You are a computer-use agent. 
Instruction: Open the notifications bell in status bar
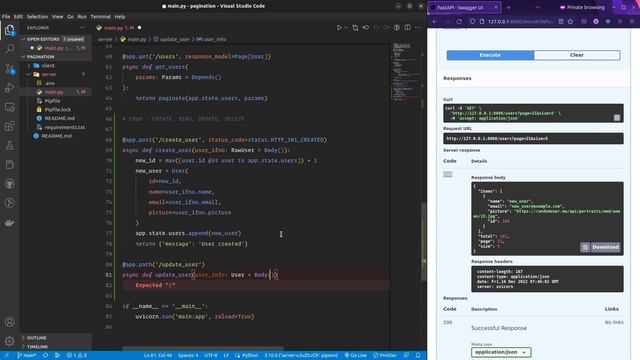pyautogui.click(x=418, y=356)
